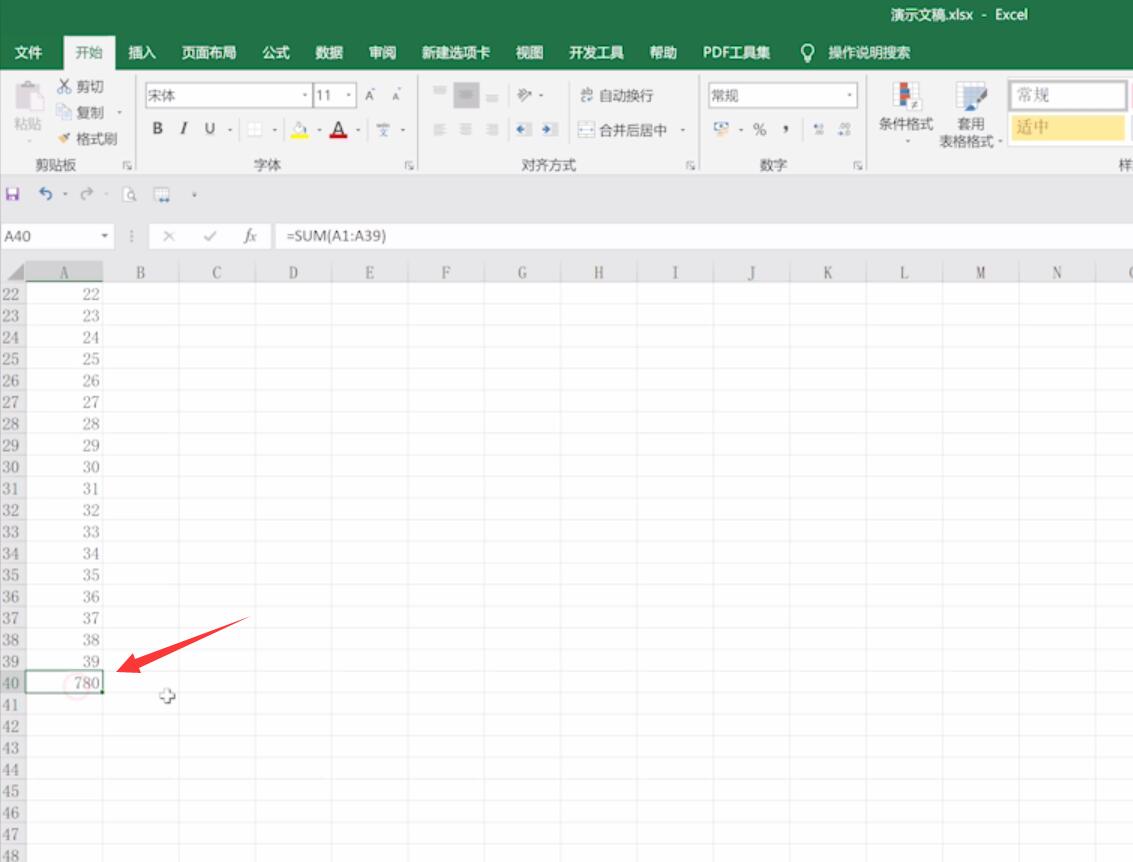Click the increase indent icon
Image resolution: width=1133 pixels, height=862 pixels.
[x=549, y=129]
